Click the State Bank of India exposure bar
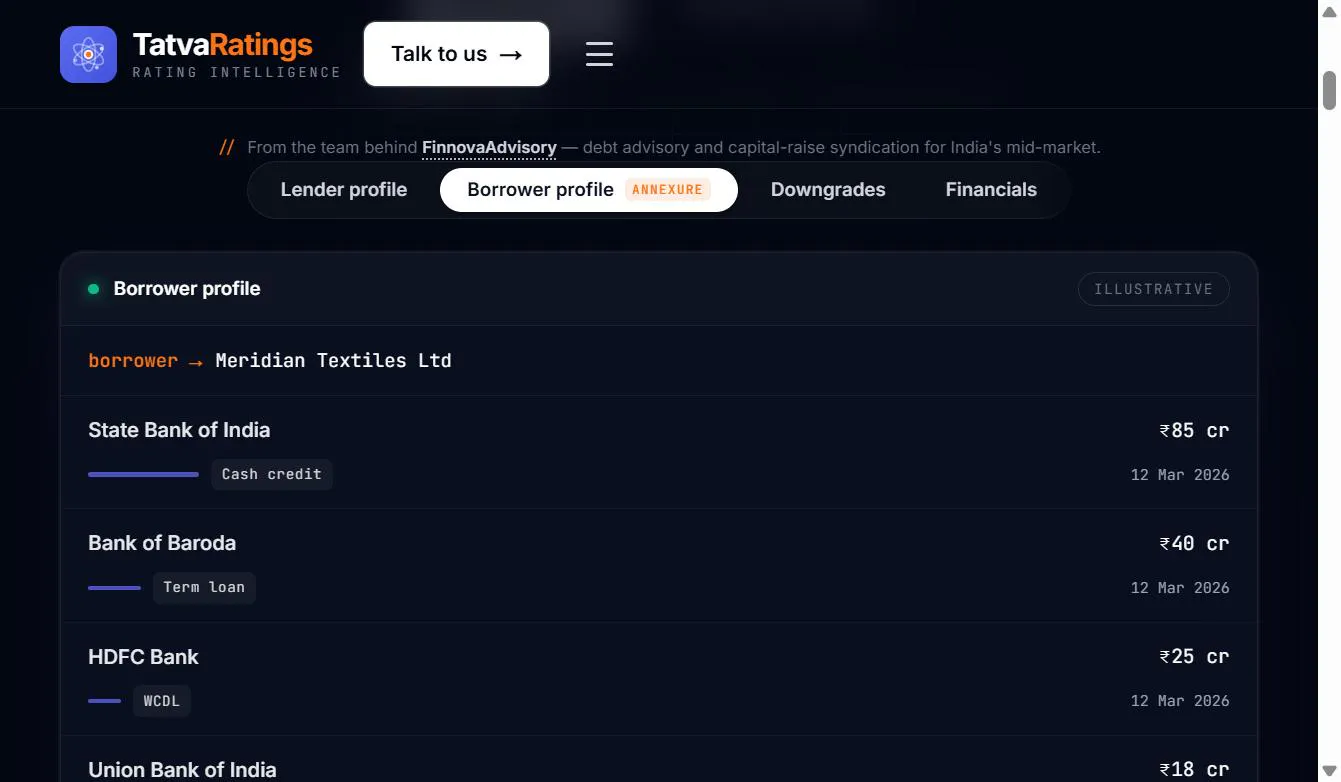The image size is (1341, 782). pos(143,474)
